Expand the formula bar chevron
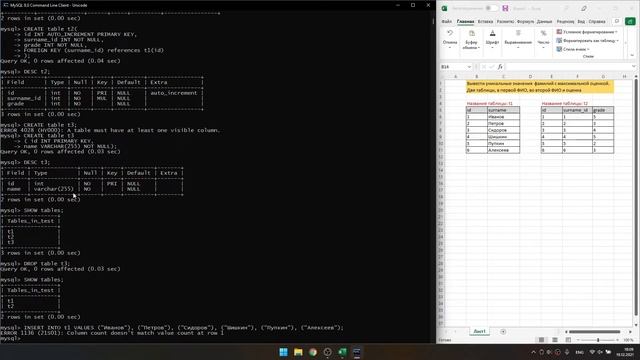 pyautogui.click(x=633, y=67)
